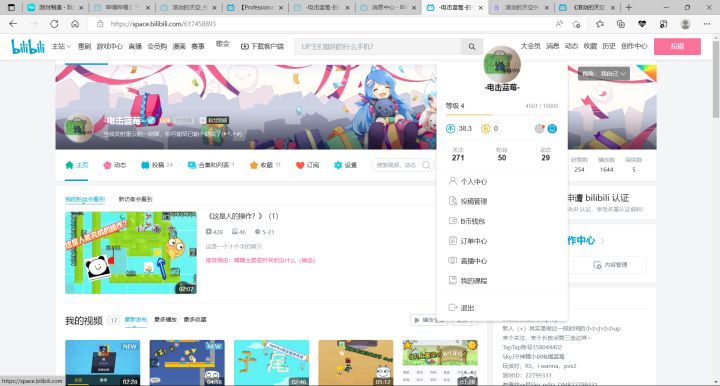Add page to favorites star icon

click(x=577, y=24)
